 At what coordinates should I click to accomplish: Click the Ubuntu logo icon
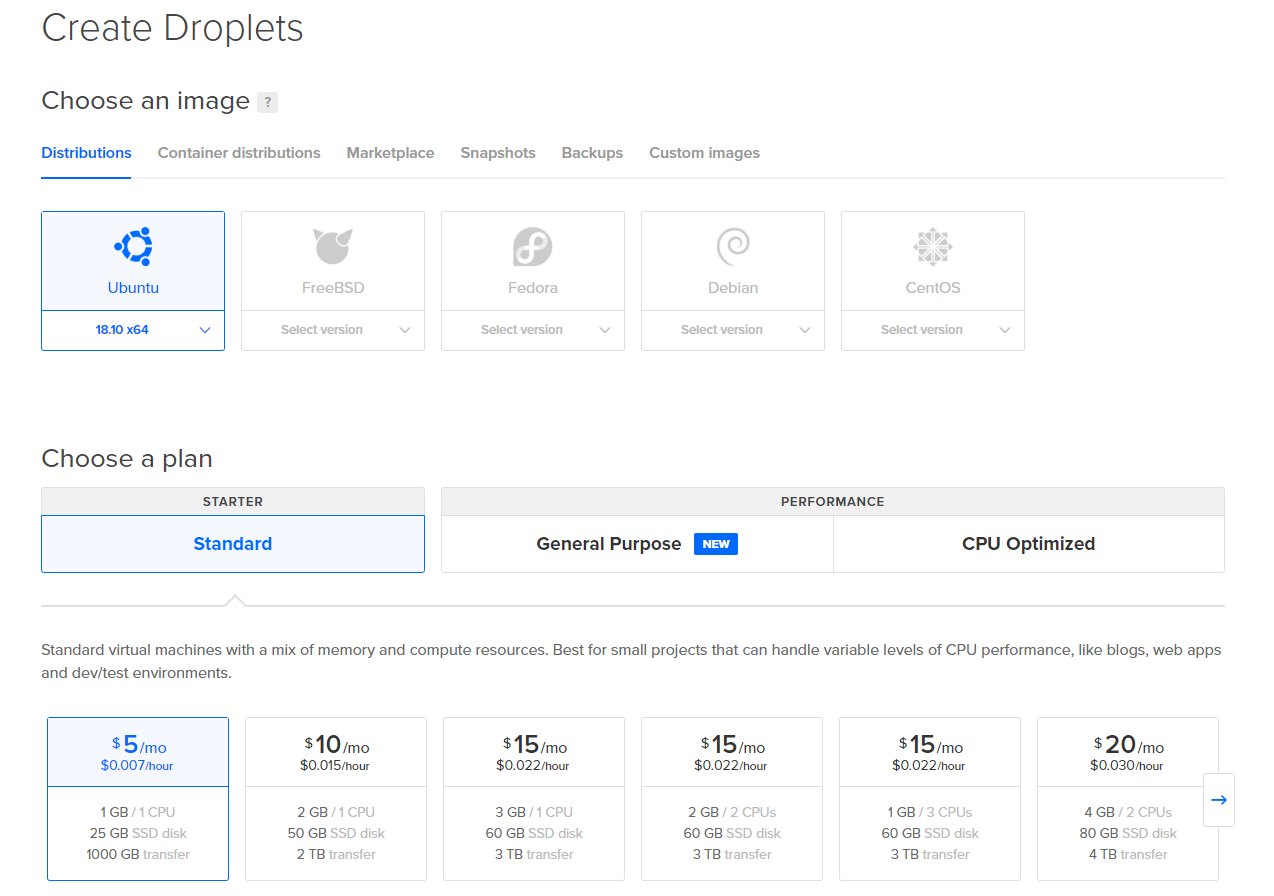[133, 246]
